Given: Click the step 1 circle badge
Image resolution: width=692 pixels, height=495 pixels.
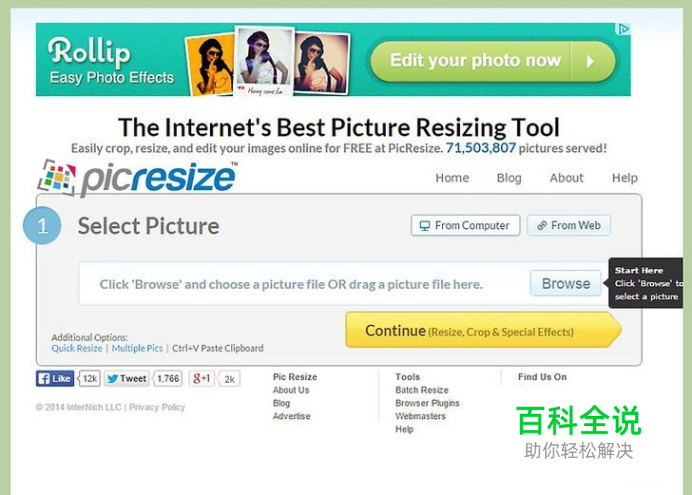Looking at the screenshot, I should (x=42, y=225).
